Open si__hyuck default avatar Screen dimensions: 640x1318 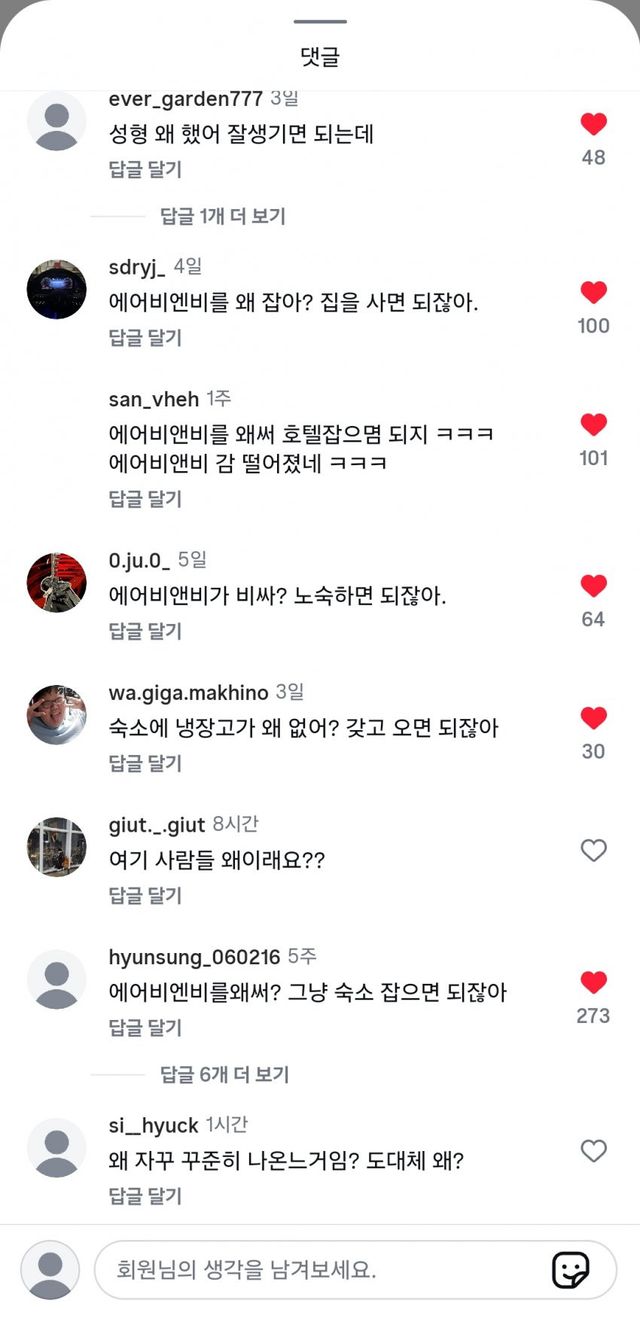(56, 1147)
